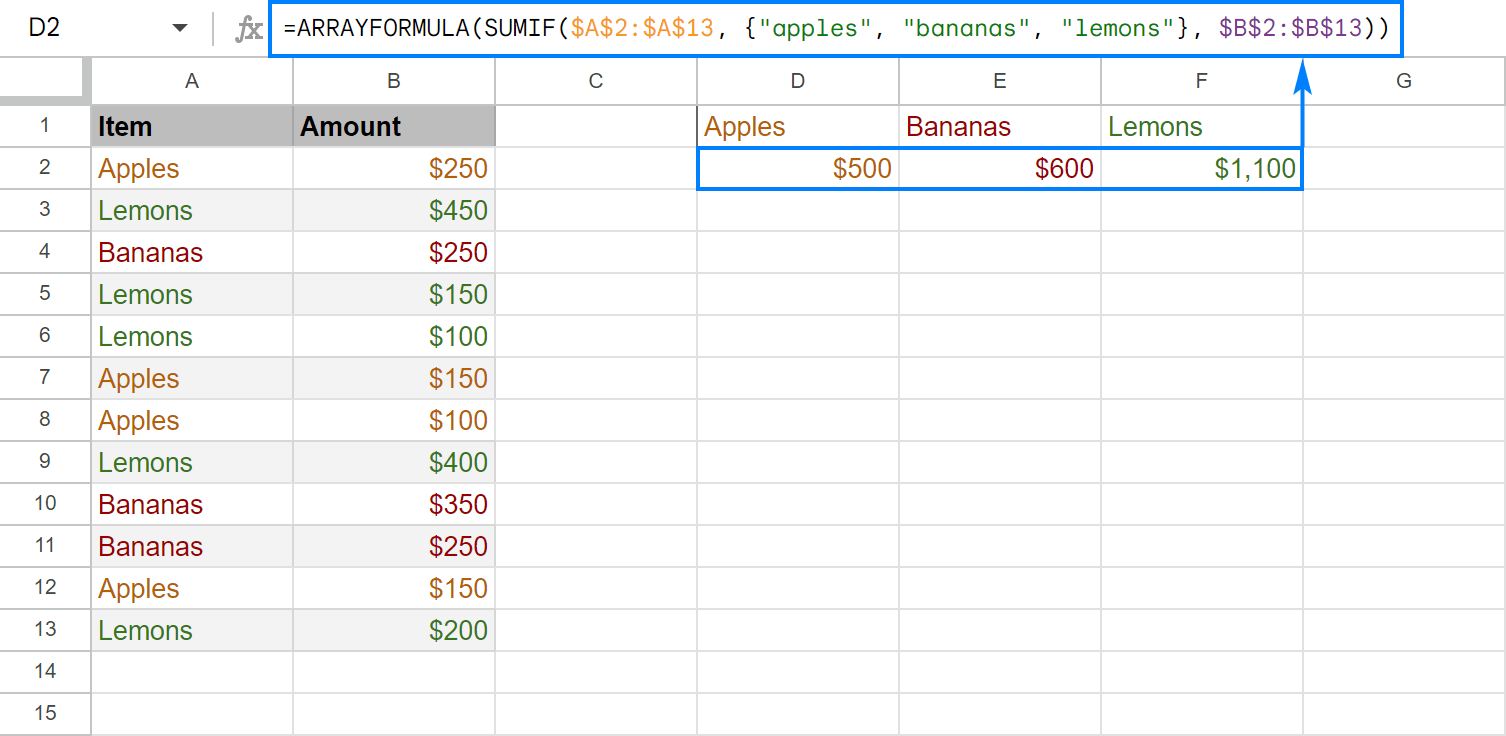Click Bananas label in cell E1
The width and height of the screenshot is (1506, 736).
[1000, 126]
